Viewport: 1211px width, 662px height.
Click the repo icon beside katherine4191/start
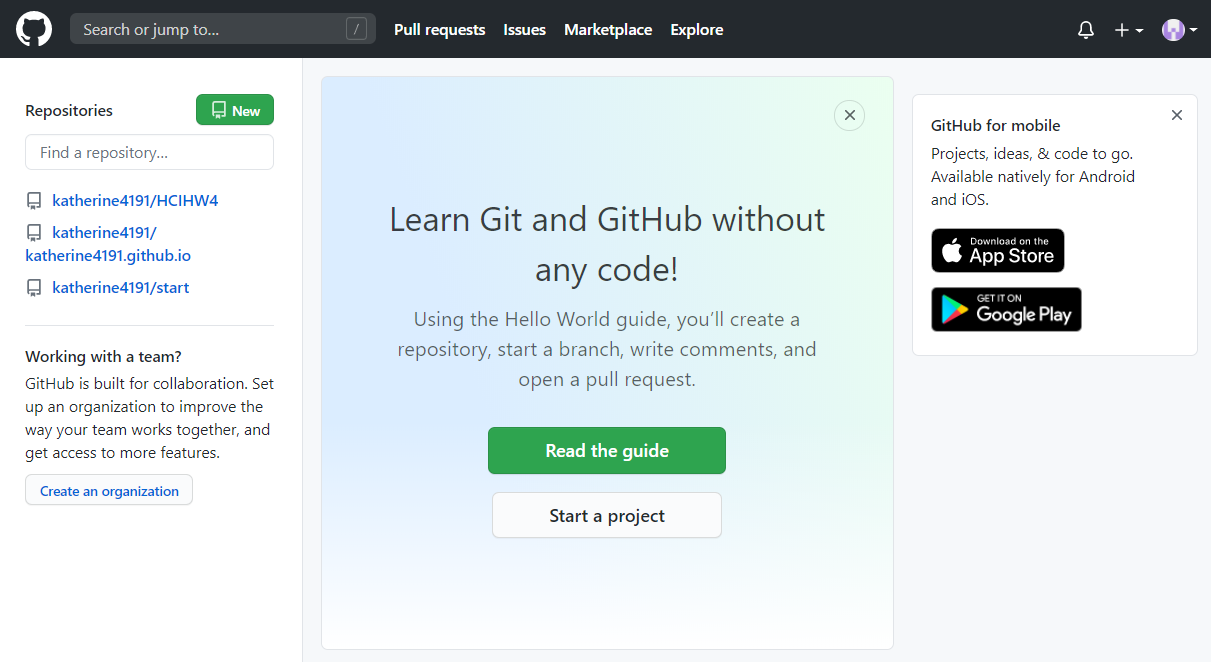[34, 288]
